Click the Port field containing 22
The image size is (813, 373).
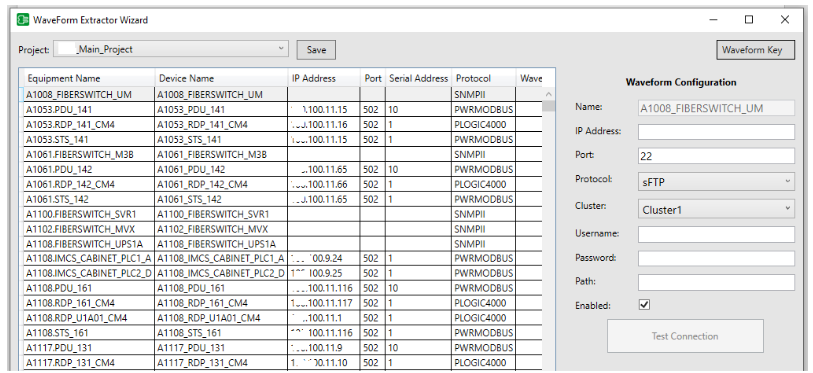(x=716, y=156)
